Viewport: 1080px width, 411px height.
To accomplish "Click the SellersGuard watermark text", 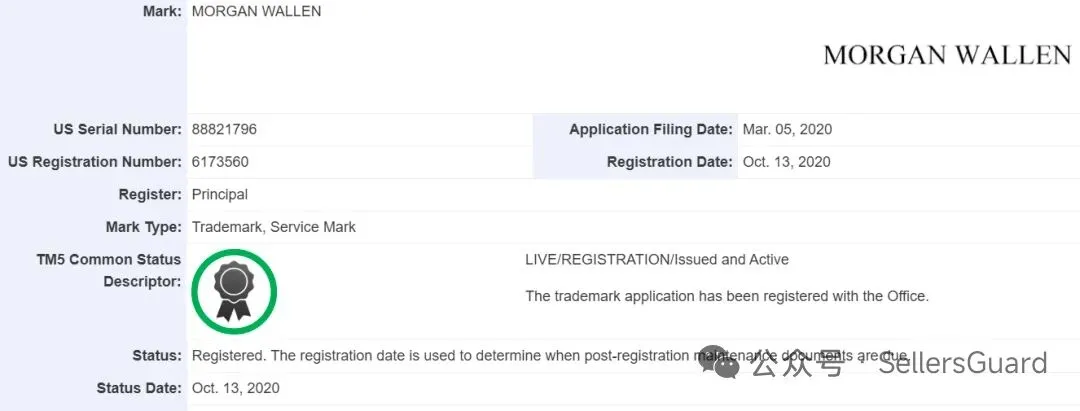I will 963,362.
